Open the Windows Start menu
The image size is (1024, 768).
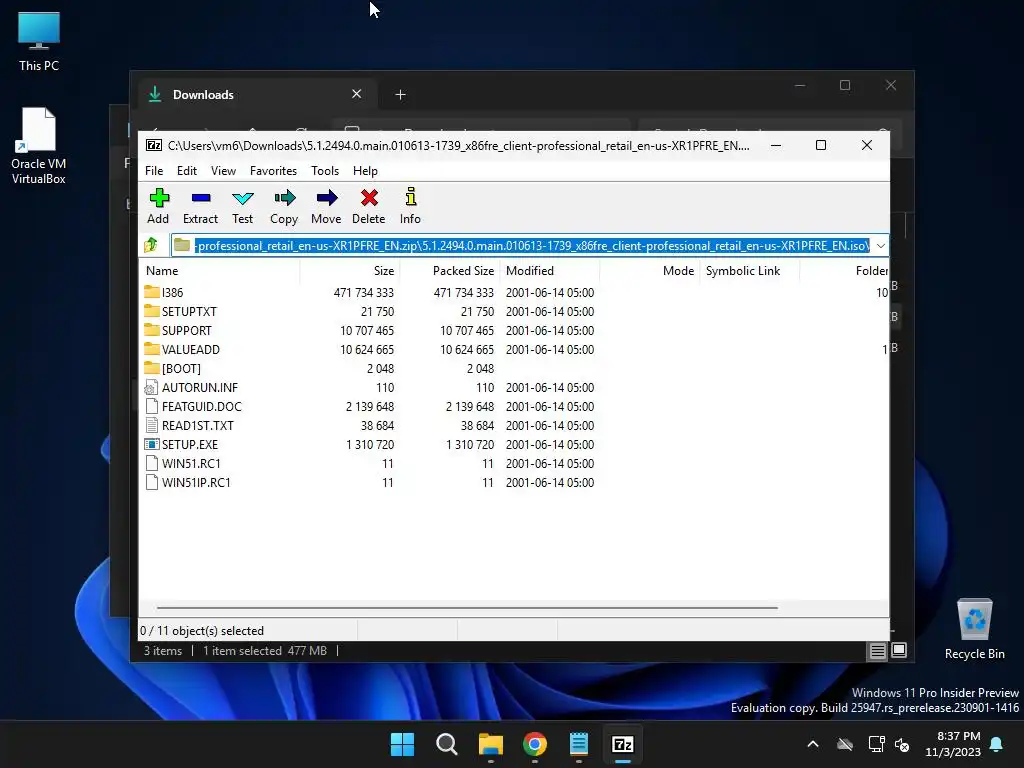pyautogui.click(x=402, y=744)
